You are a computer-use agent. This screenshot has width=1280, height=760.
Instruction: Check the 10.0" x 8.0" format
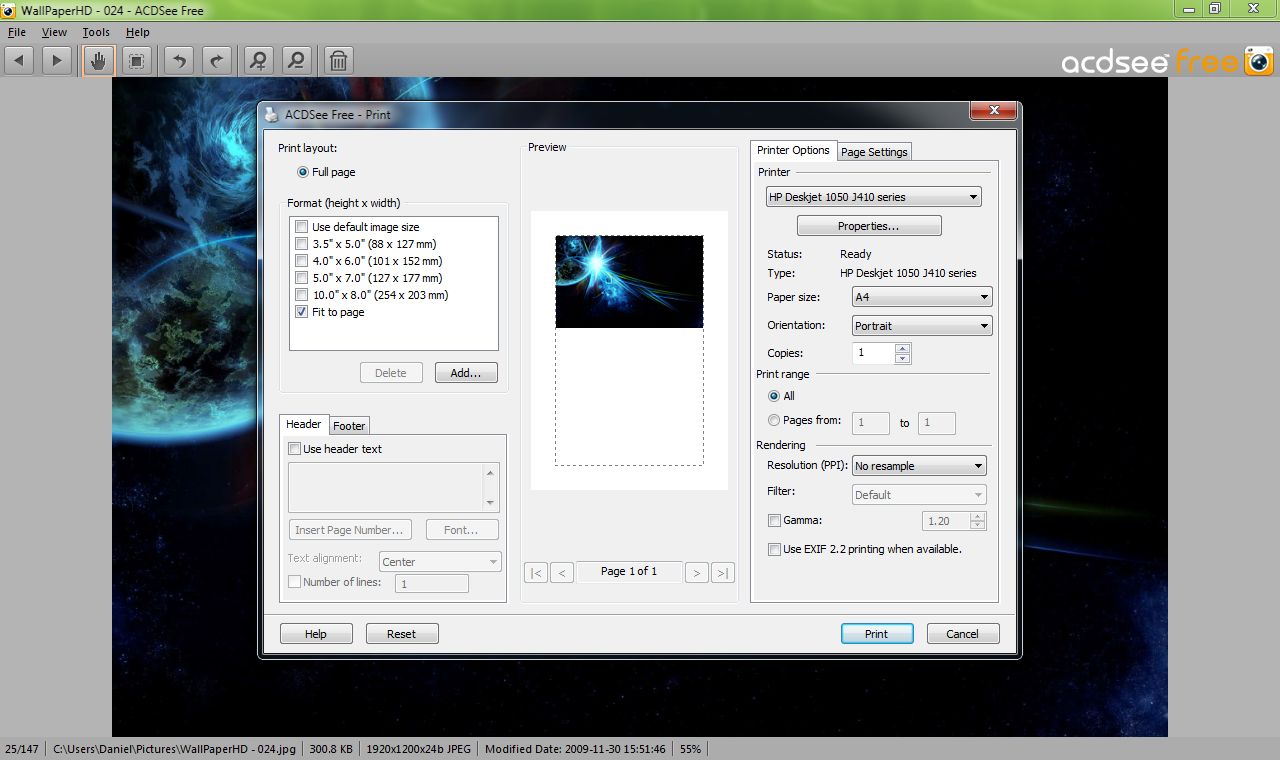point(302,295)
